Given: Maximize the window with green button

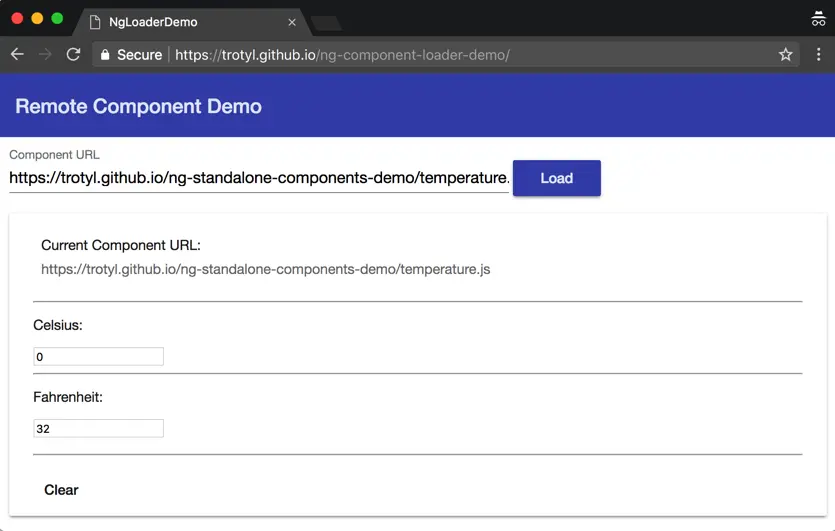Looking at the screenshot, I should tap(57, 19).
